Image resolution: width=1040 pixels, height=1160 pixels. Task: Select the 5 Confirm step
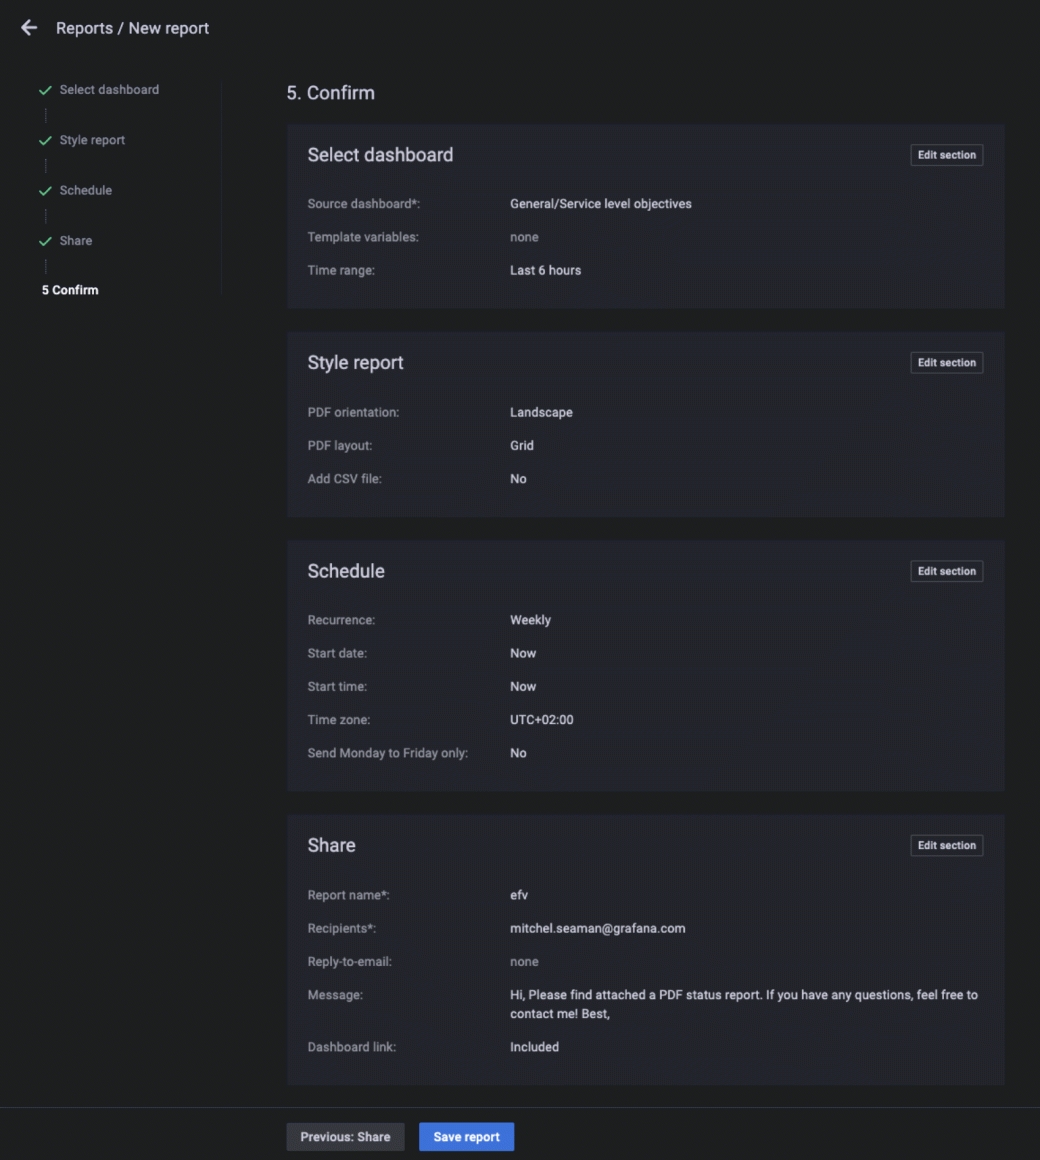[70, 290]
